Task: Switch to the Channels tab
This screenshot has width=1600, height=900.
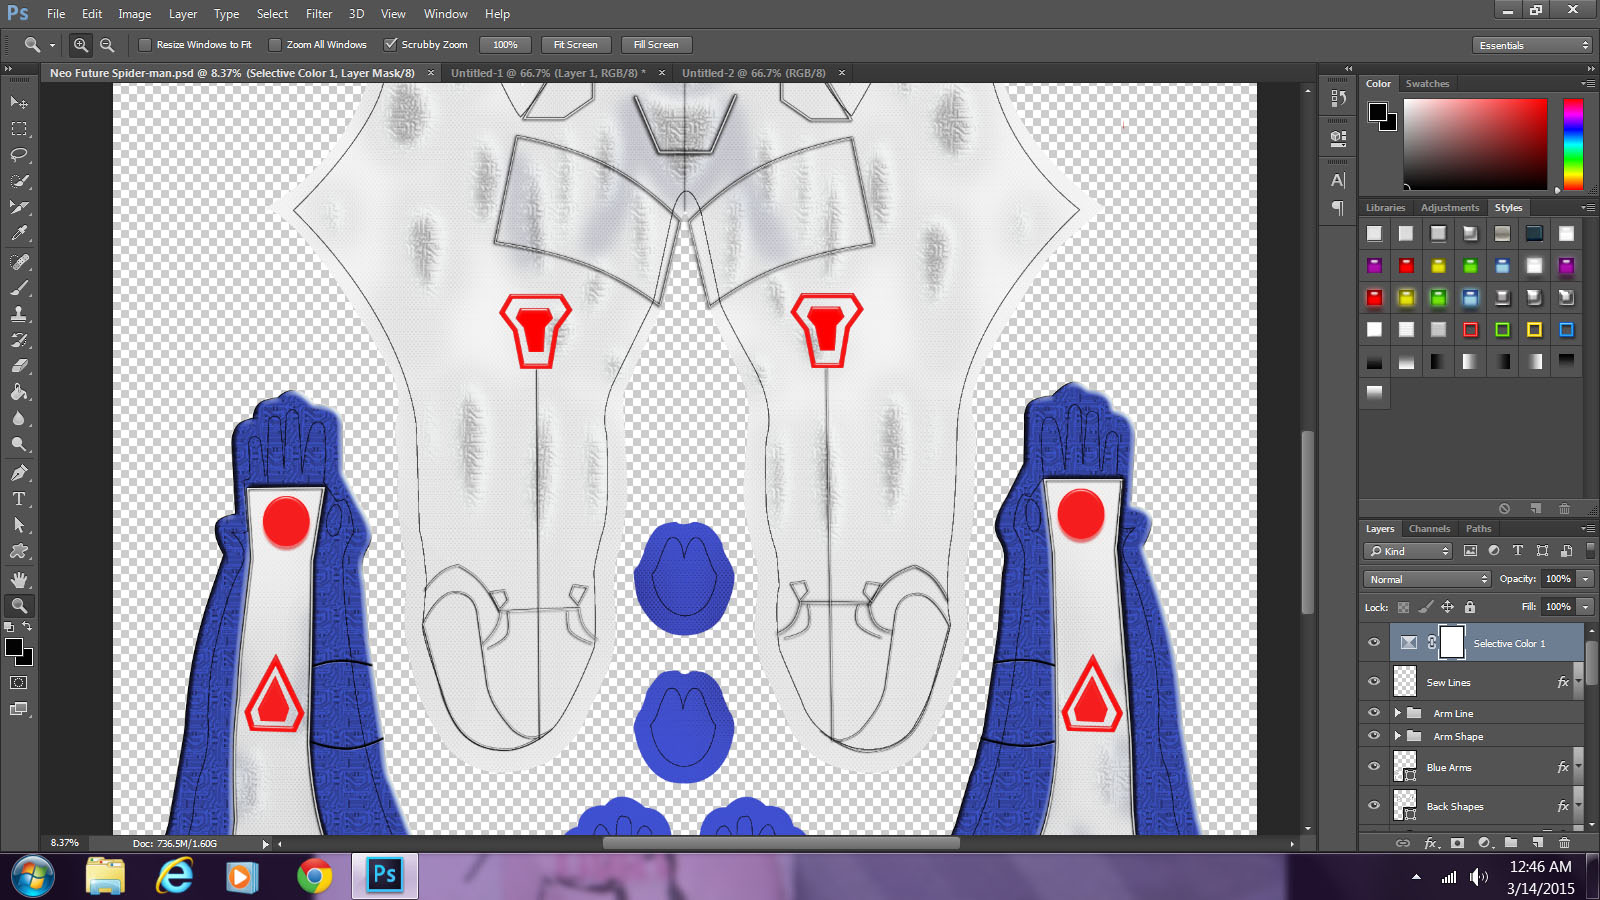Action: pyautogui.click(x=1429, y=529)
